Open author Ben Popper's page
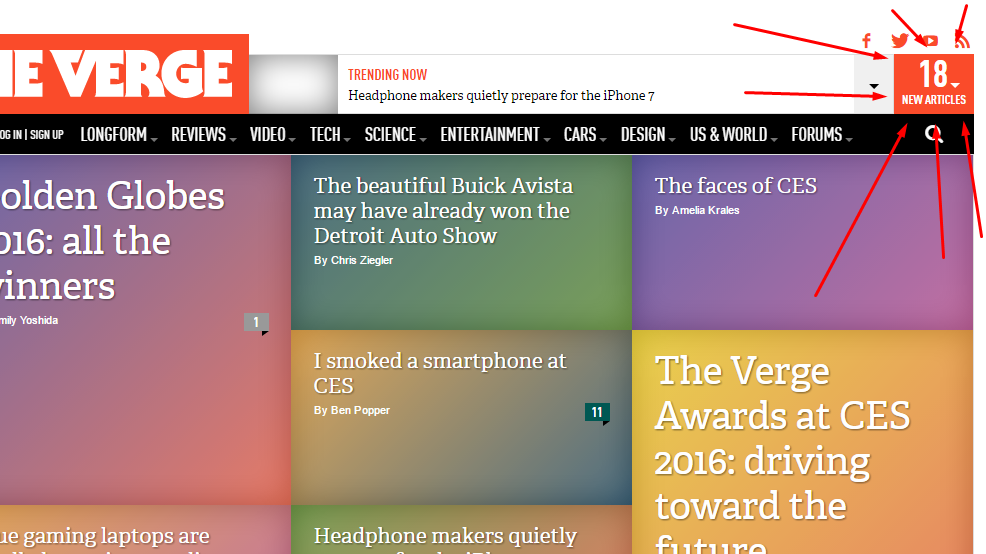 click(360, 410)
